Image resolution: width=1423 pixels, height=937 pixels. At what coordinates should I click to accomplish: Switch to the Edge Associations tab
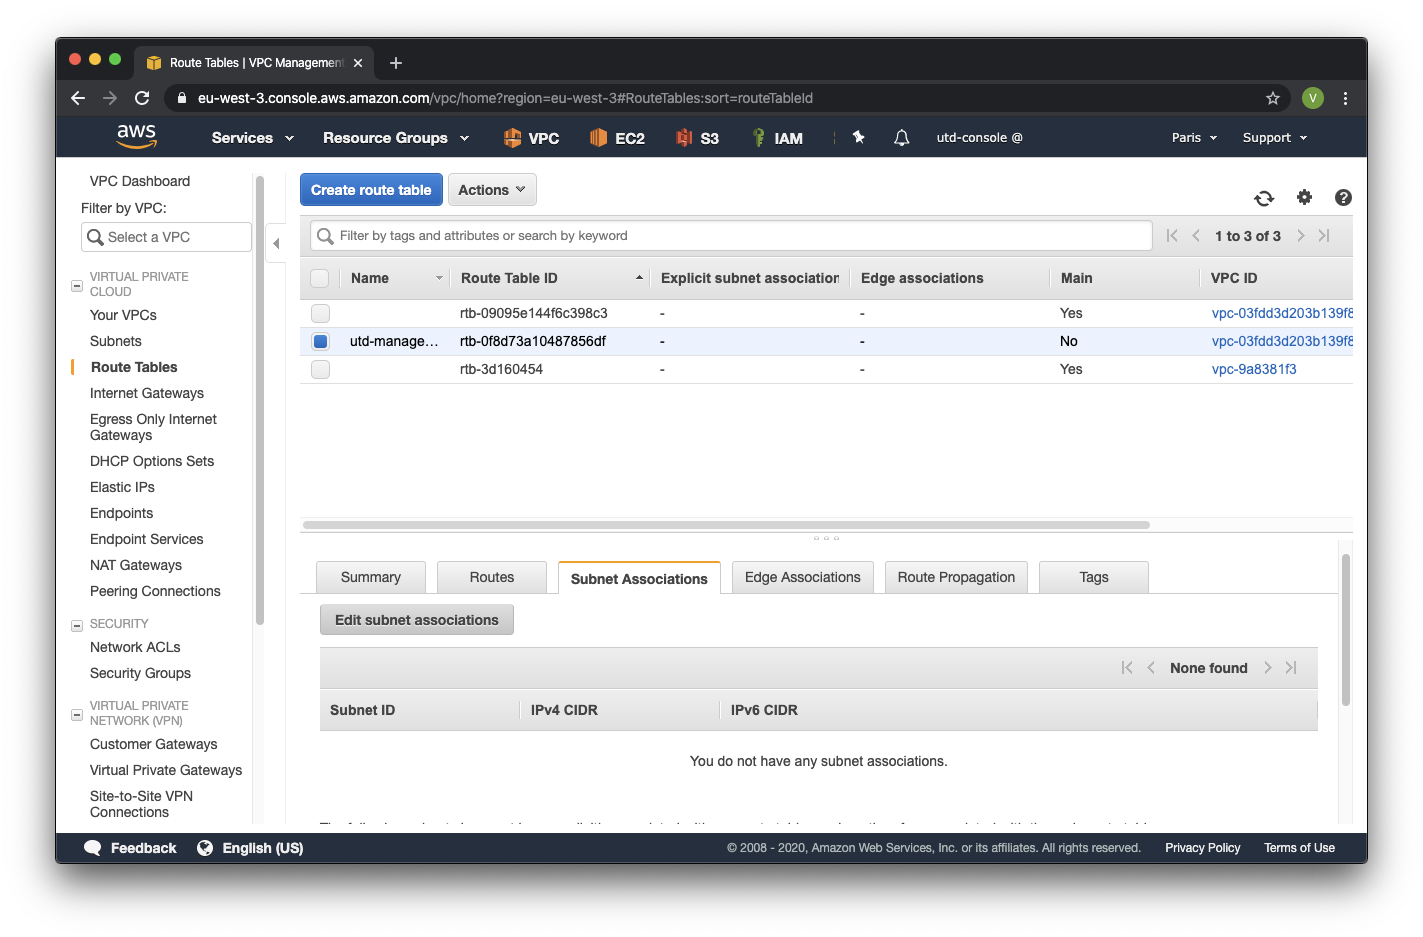tap(803, 577)
